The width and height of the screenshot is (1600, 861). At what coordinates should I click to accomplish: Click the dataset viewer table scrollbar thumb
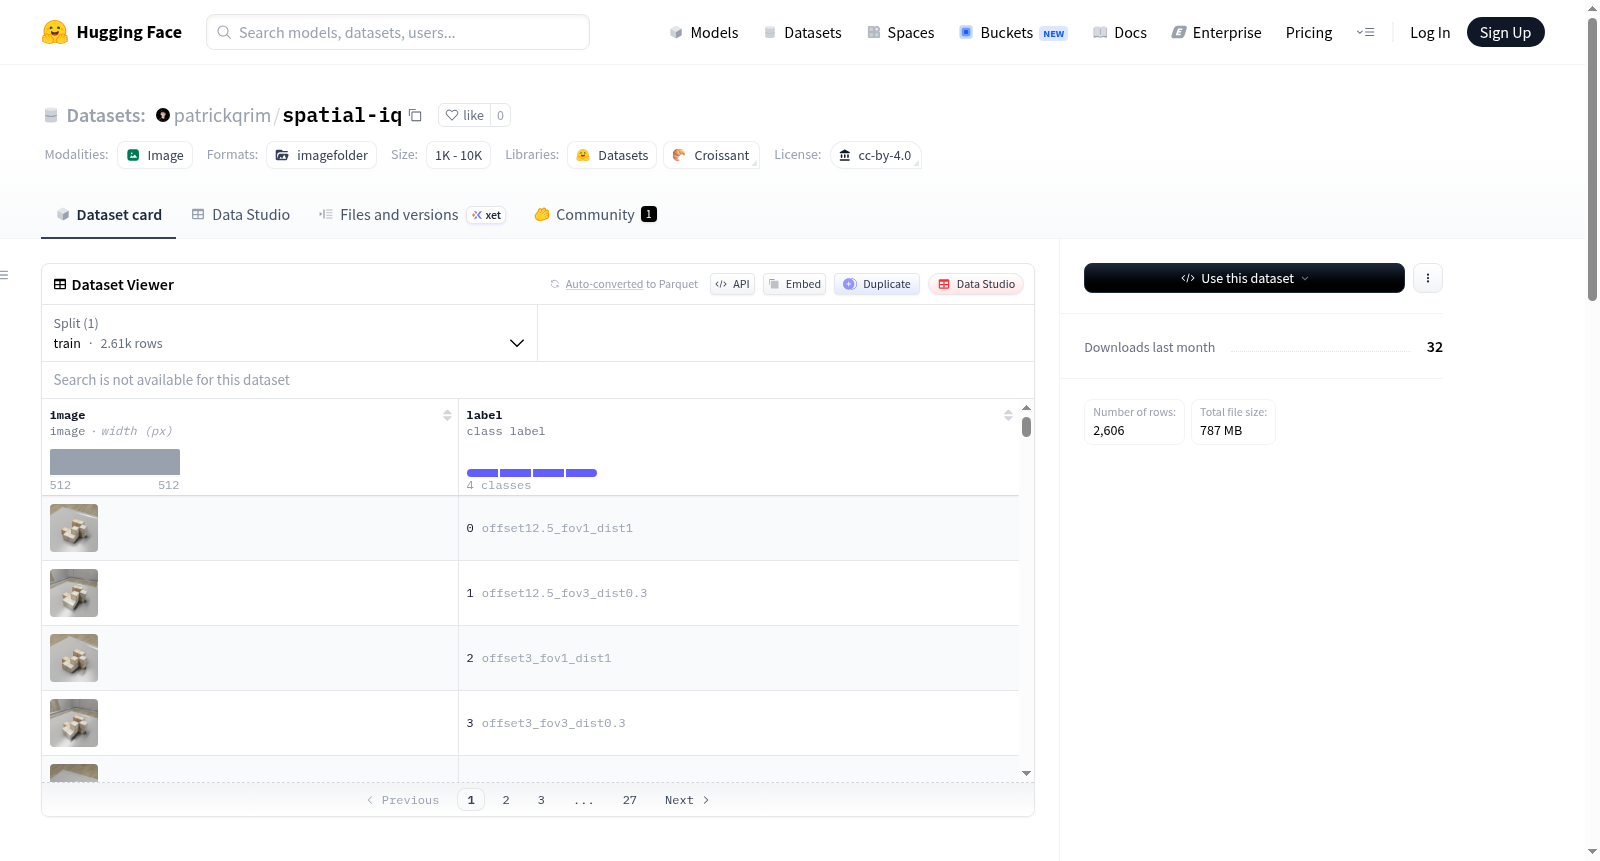tap(1026, 427)
